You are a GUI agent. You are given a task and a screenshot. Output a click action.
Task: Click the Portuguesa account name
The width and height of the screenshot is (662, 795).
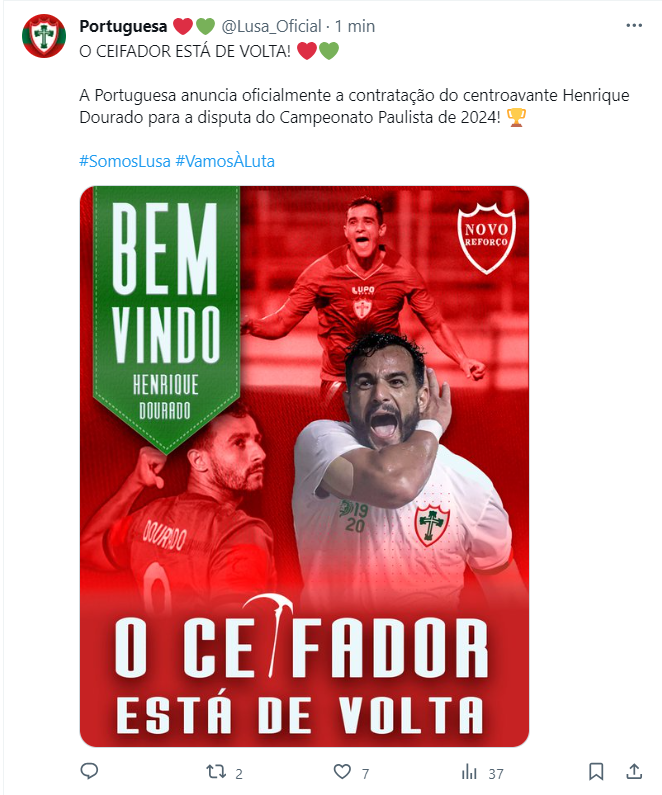pyautogui.click(x=123, y=26)
